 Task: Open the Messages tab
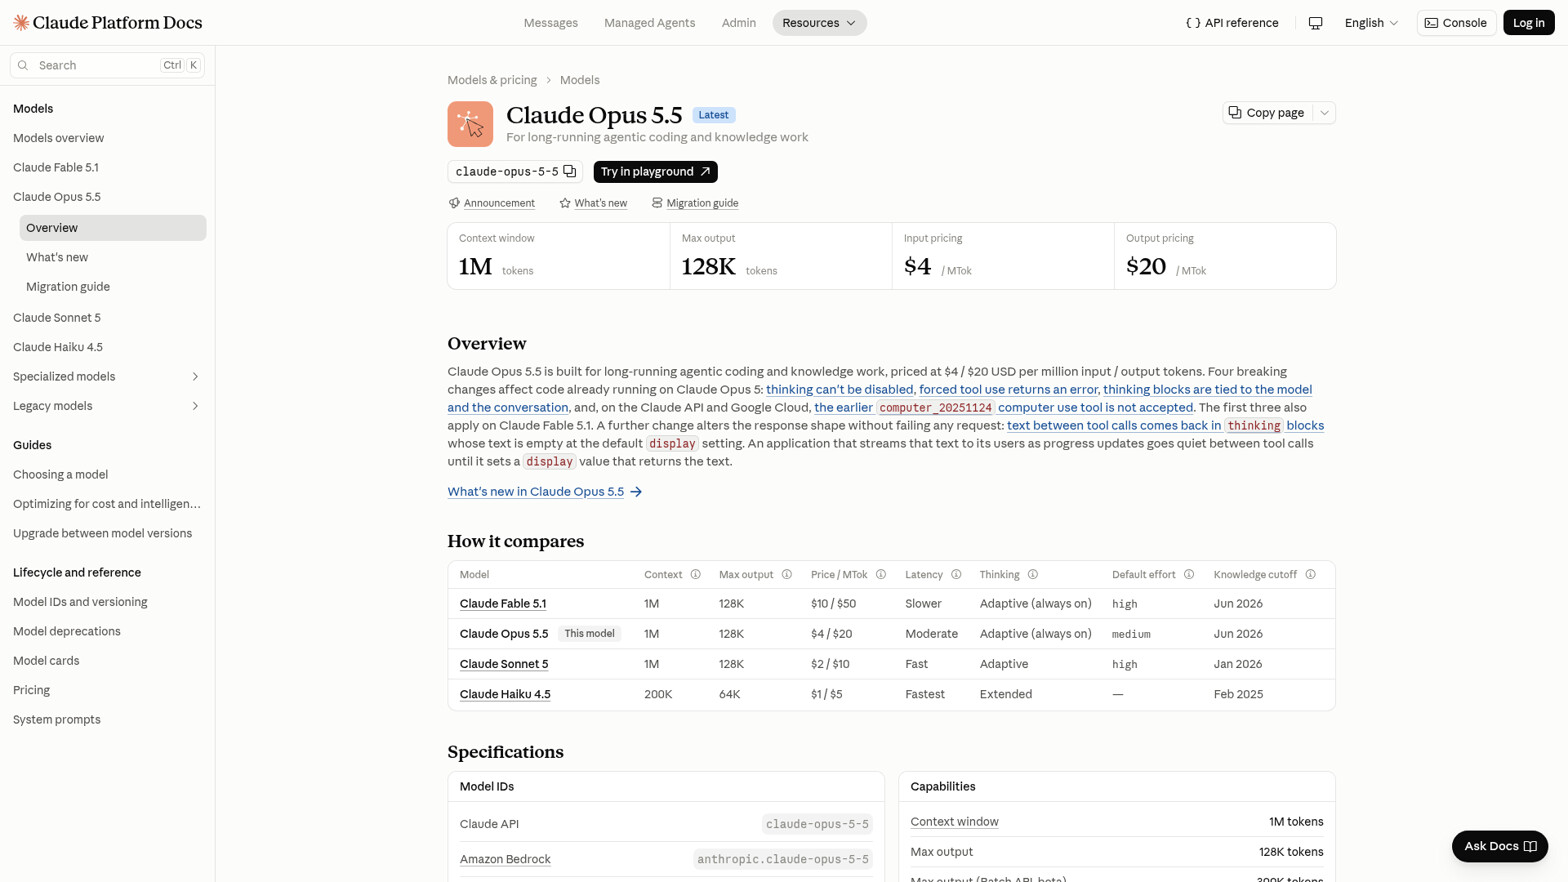(x=551, y=23)
